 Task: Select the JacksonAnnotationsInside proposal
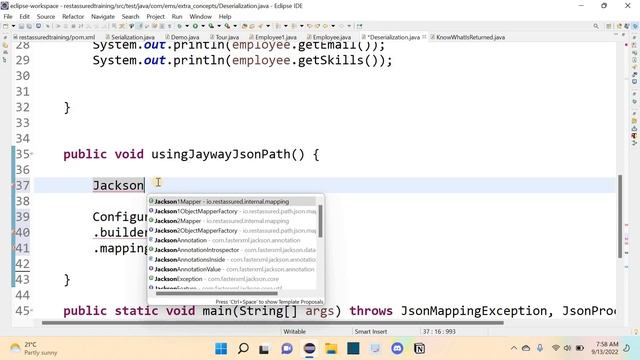click(x=232, y=260)
